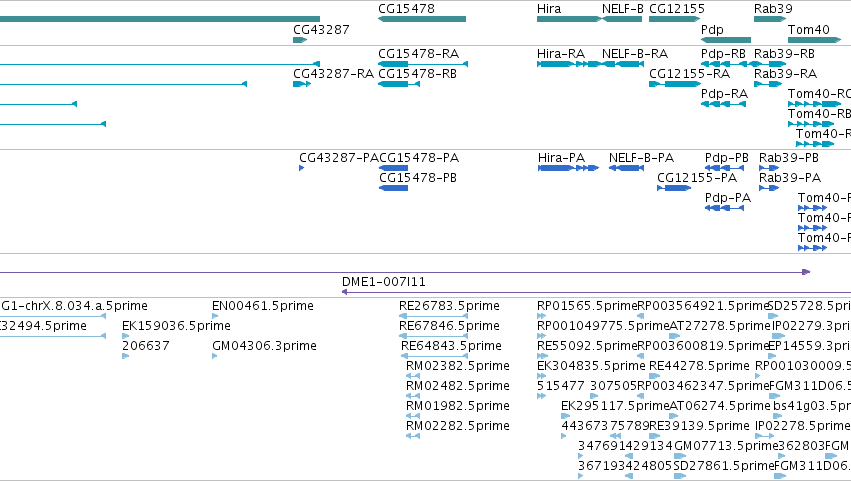Screen dimensions: 851x481
Task: Click the CG15478-RB transcript feature
Action: (x=399, y=84)
